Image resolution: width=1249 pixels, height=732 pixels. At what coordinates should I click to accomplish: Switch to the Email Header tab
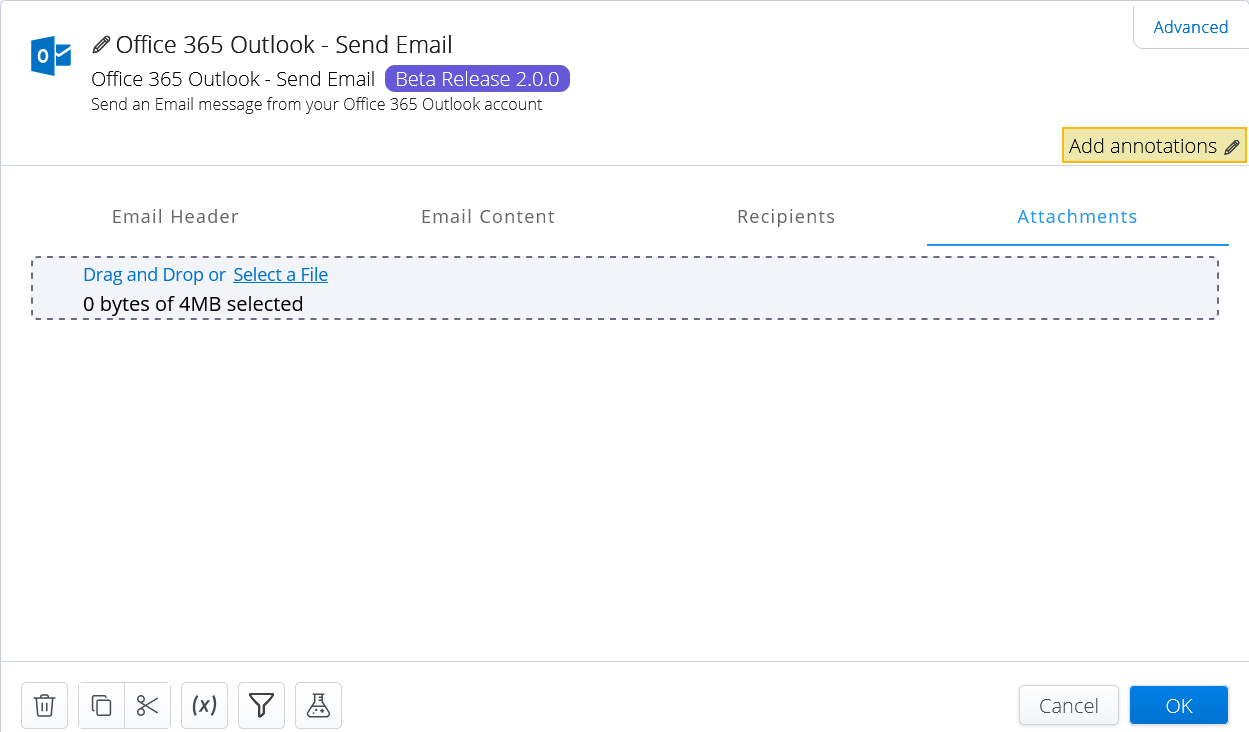175,216
